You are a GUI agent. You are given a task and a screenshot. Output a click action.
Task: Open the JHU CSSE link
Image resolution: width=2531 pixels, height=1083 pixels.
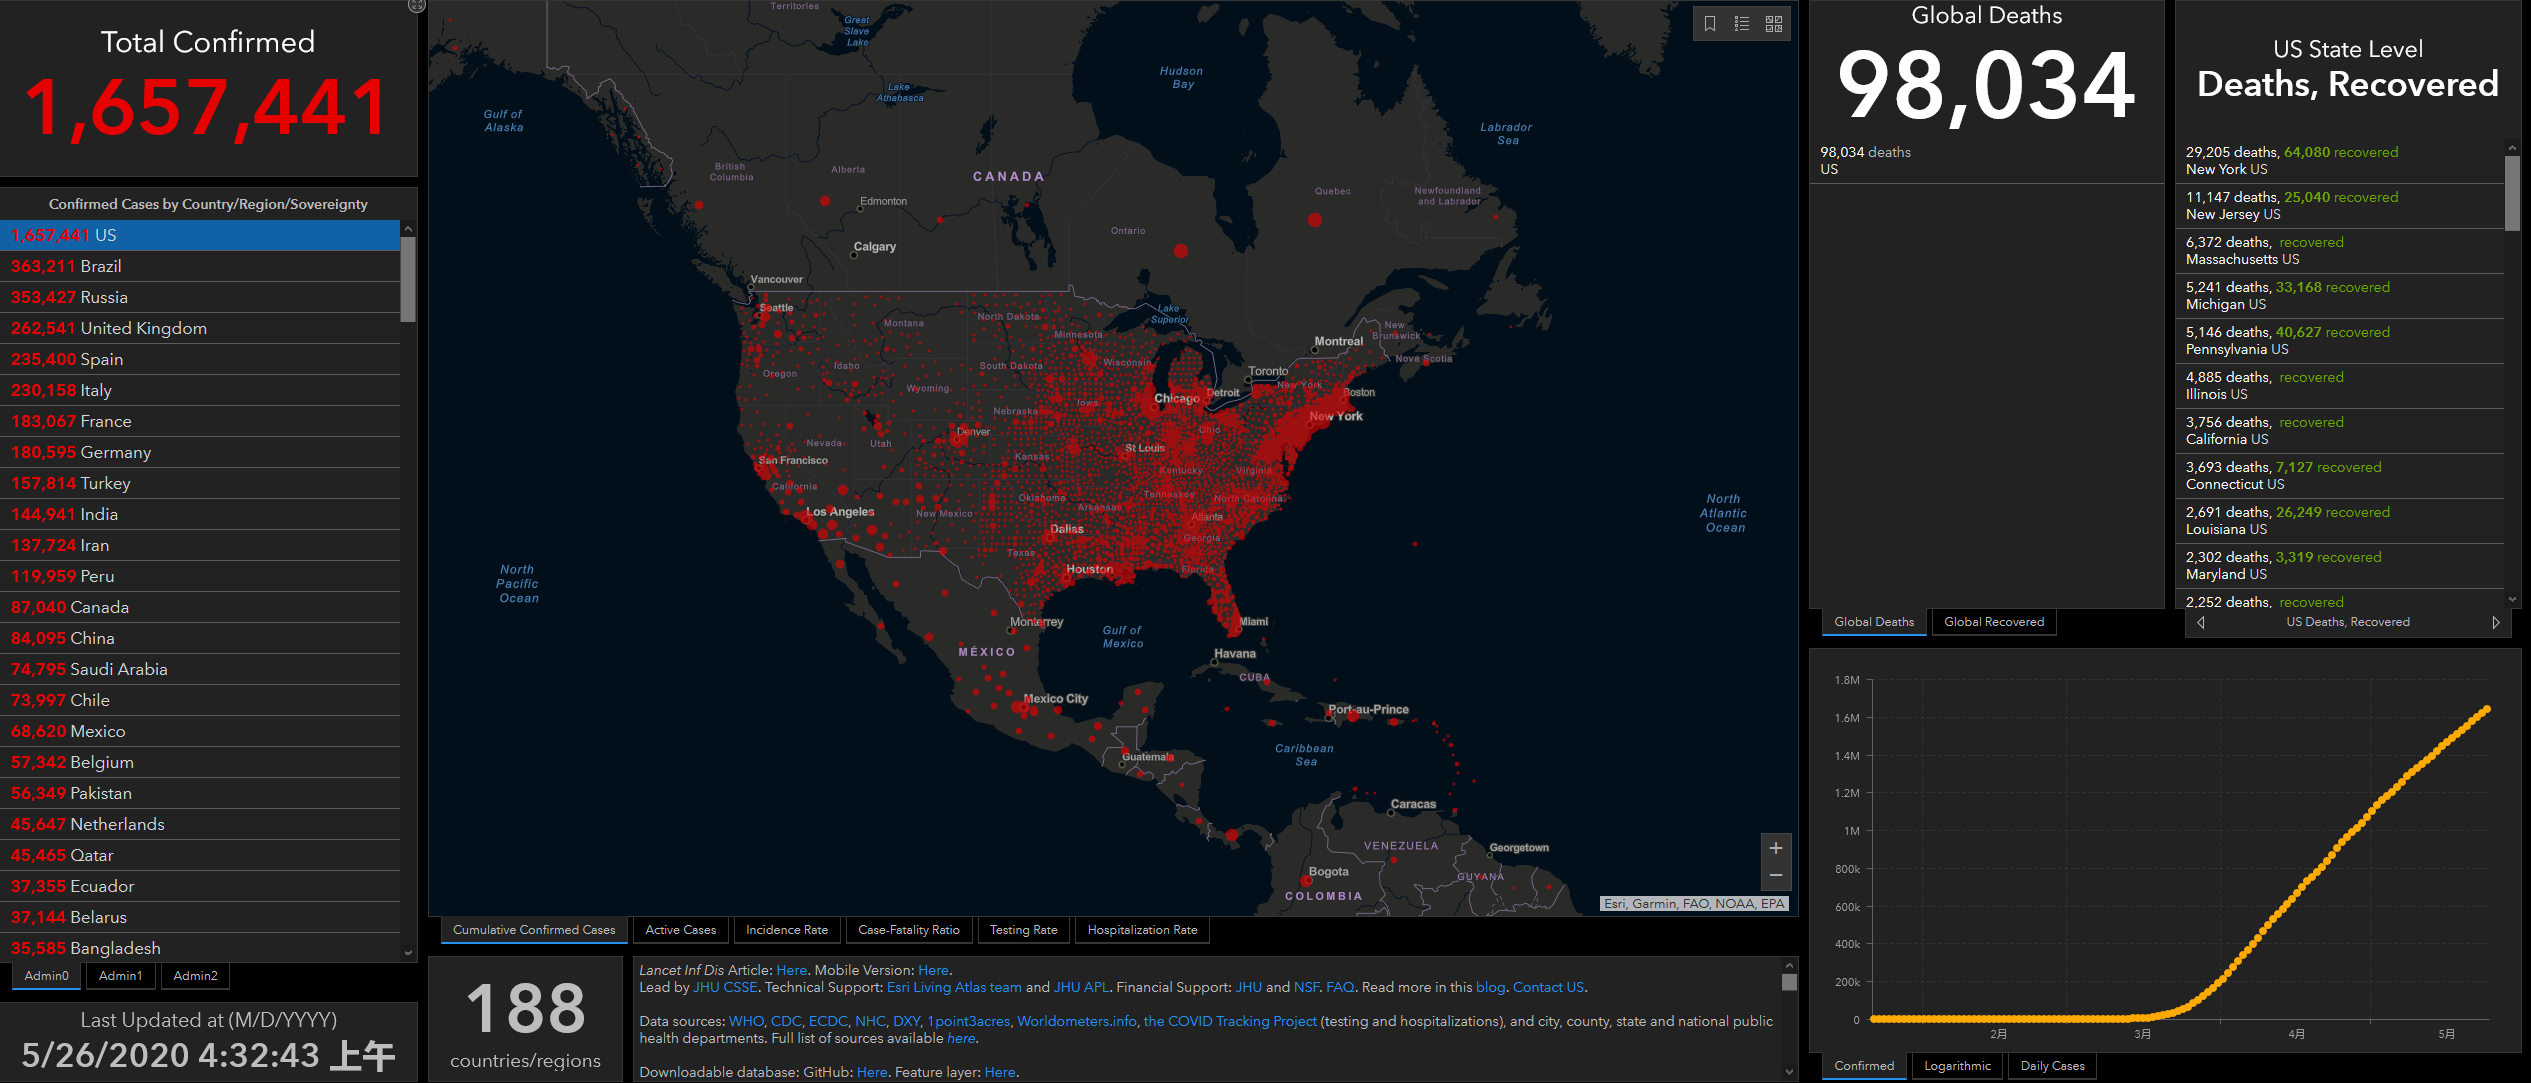(725, 987)
